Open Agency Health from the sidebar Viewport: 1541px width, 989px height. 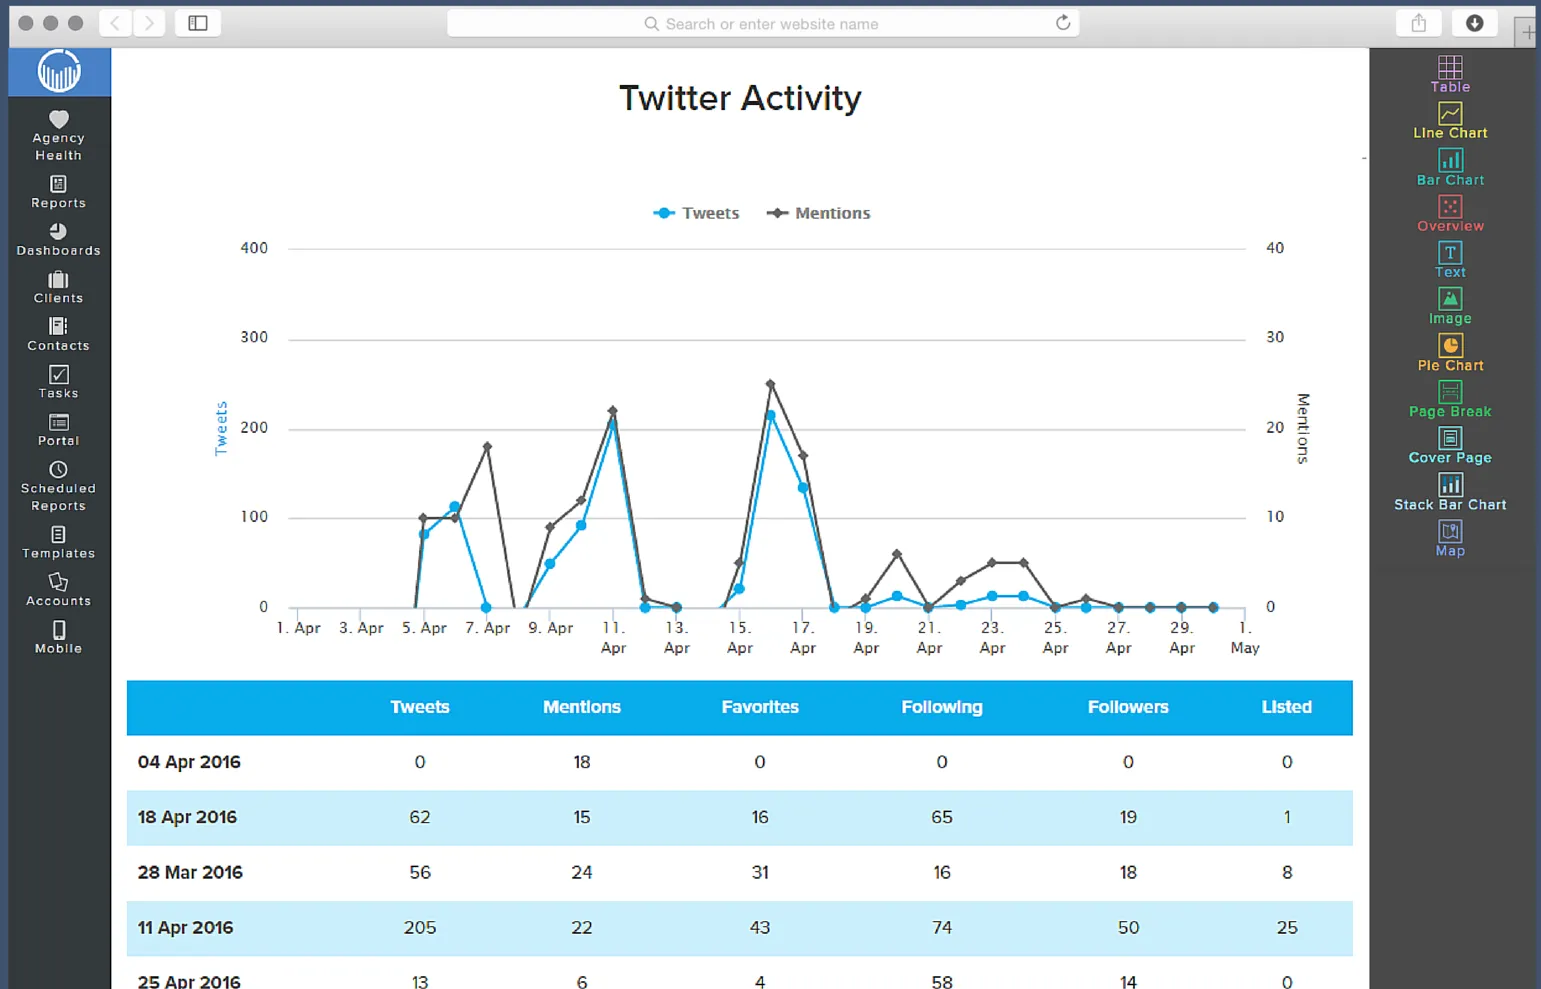pos(57,135)
